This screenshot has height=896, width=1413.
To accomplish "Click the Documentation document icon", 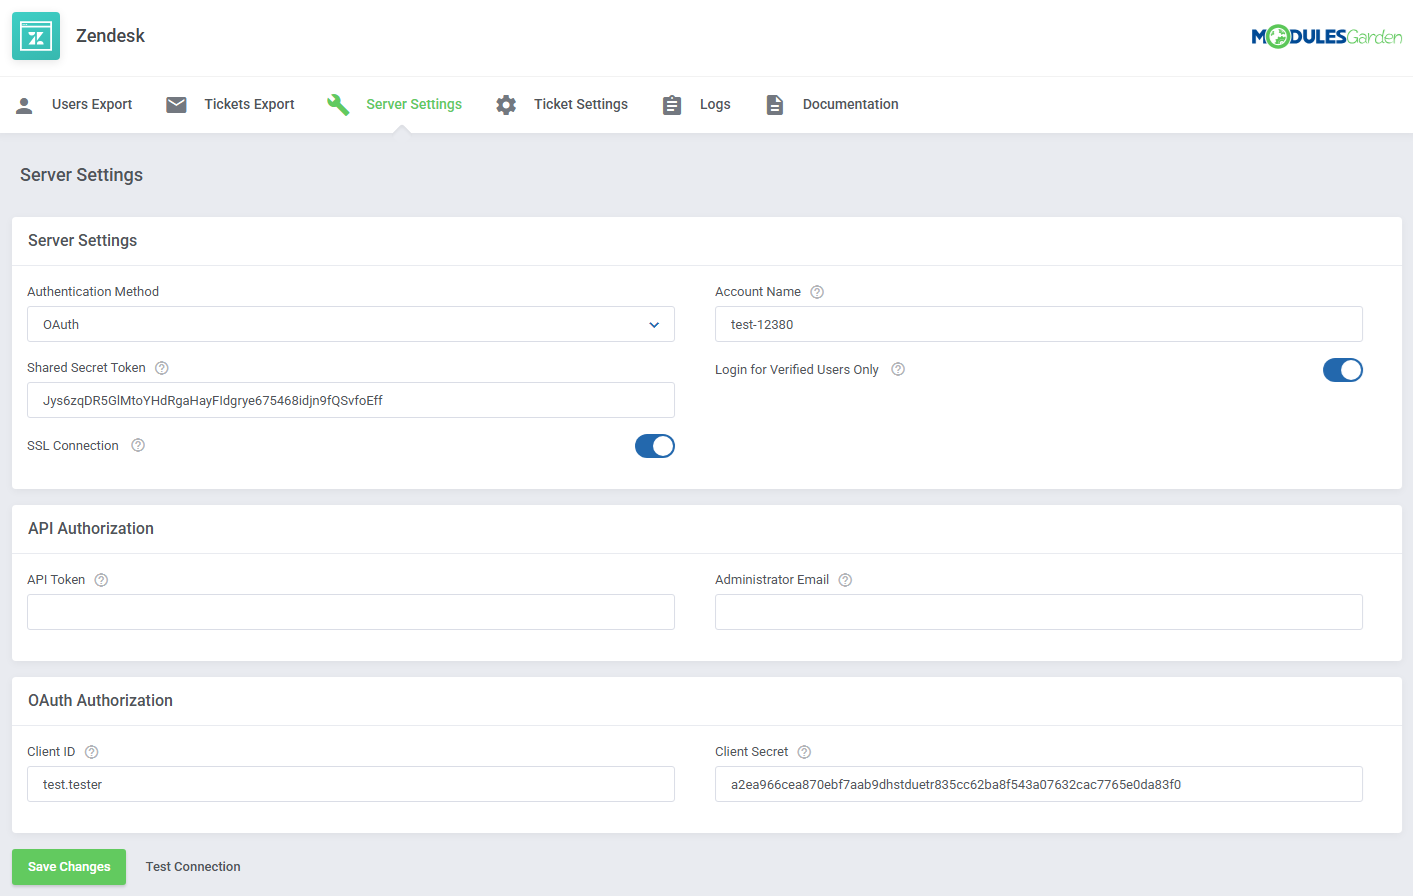I will (774, 104).
